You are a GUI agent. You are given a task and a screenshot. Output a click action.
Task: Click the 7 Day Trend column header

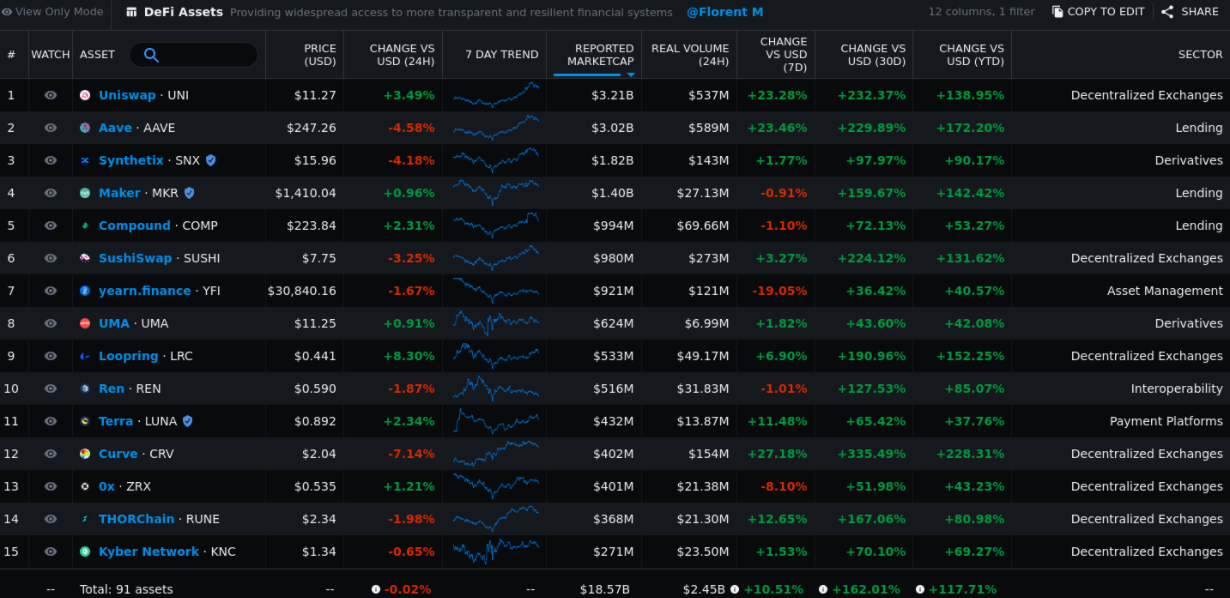tap(501, 55)
